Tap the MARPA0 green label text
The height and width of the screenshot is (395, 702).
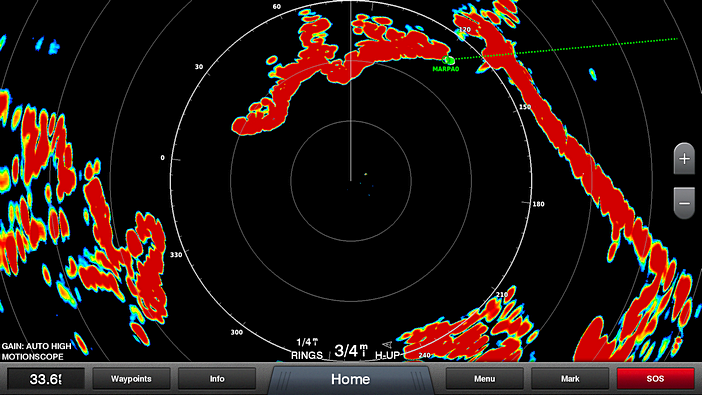pos(445,69)
